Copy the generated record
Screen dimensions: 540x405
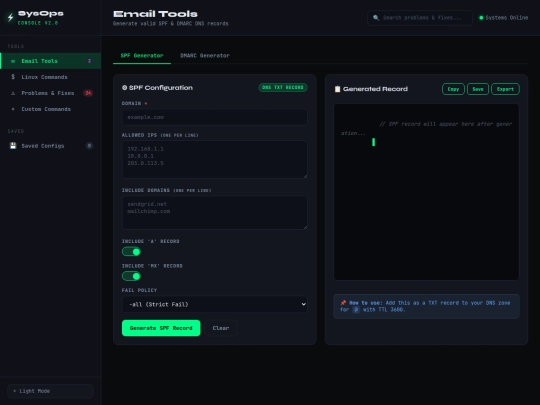pyautogui.click(x=453, y=89)
